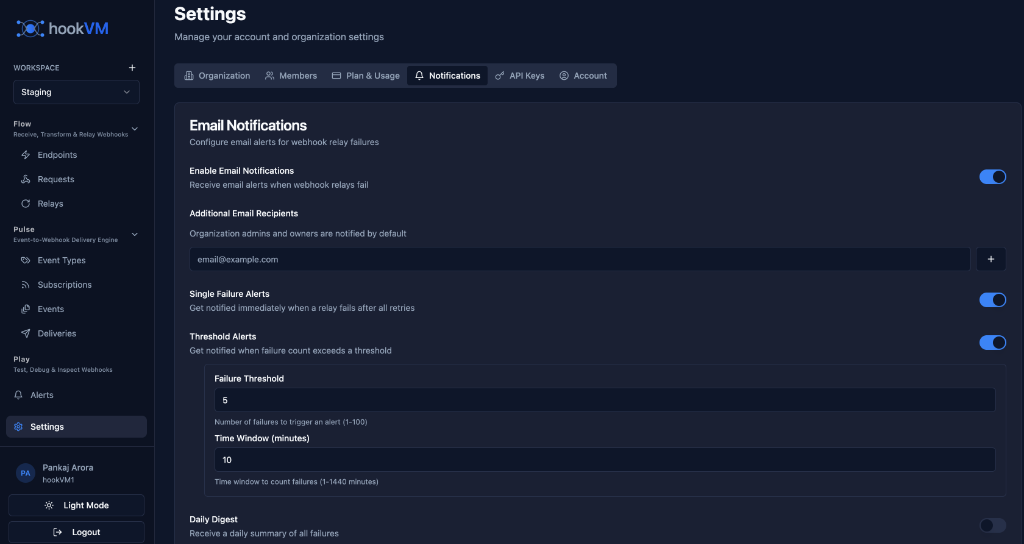Click the Settings gear icon in sidebar
The width and height of the screenshot is (1024, 544).
18,426
